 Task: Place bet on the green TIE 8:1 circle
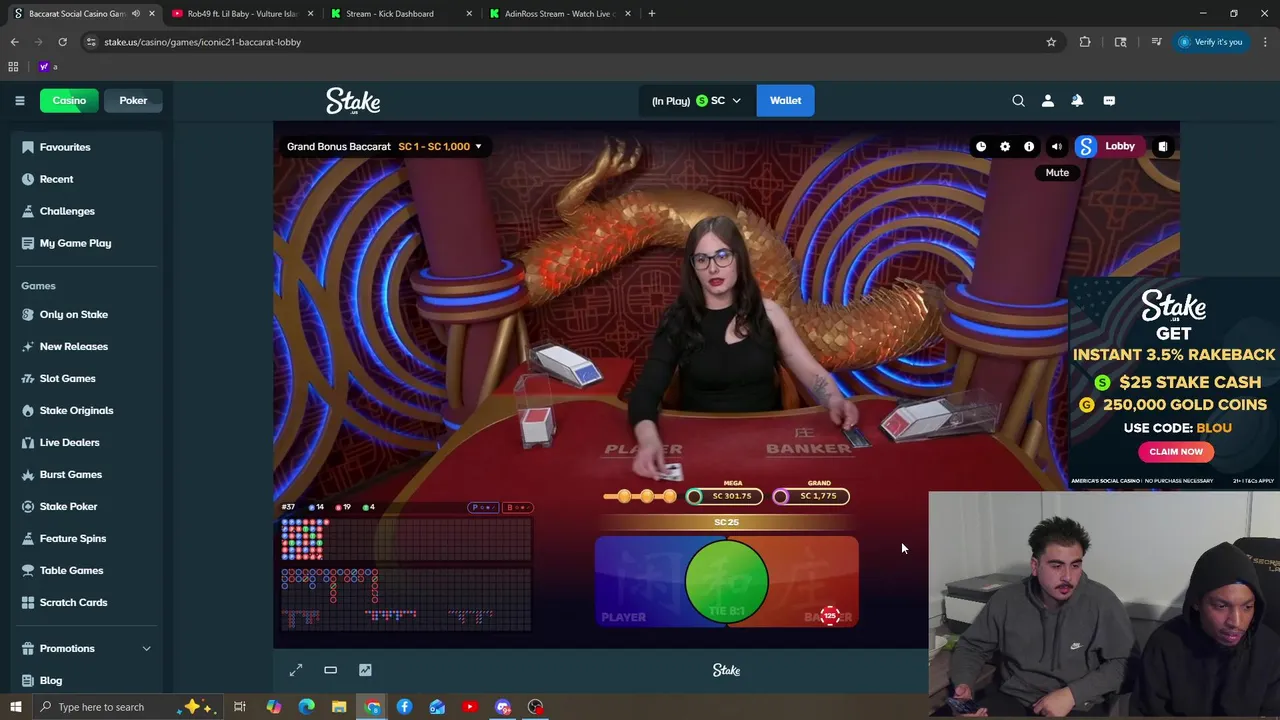click(727, 582)
